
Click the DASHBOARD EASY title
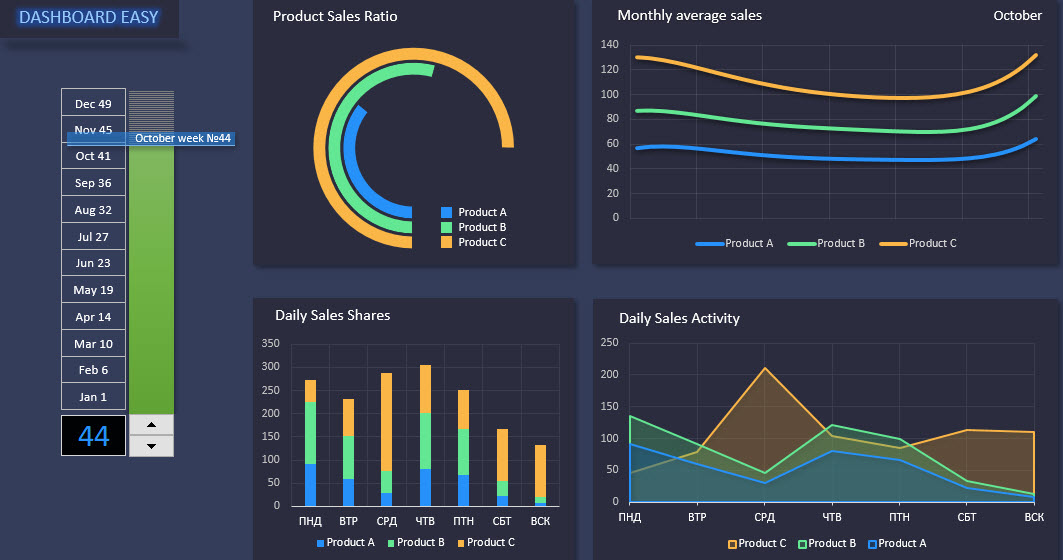(88, 17)
